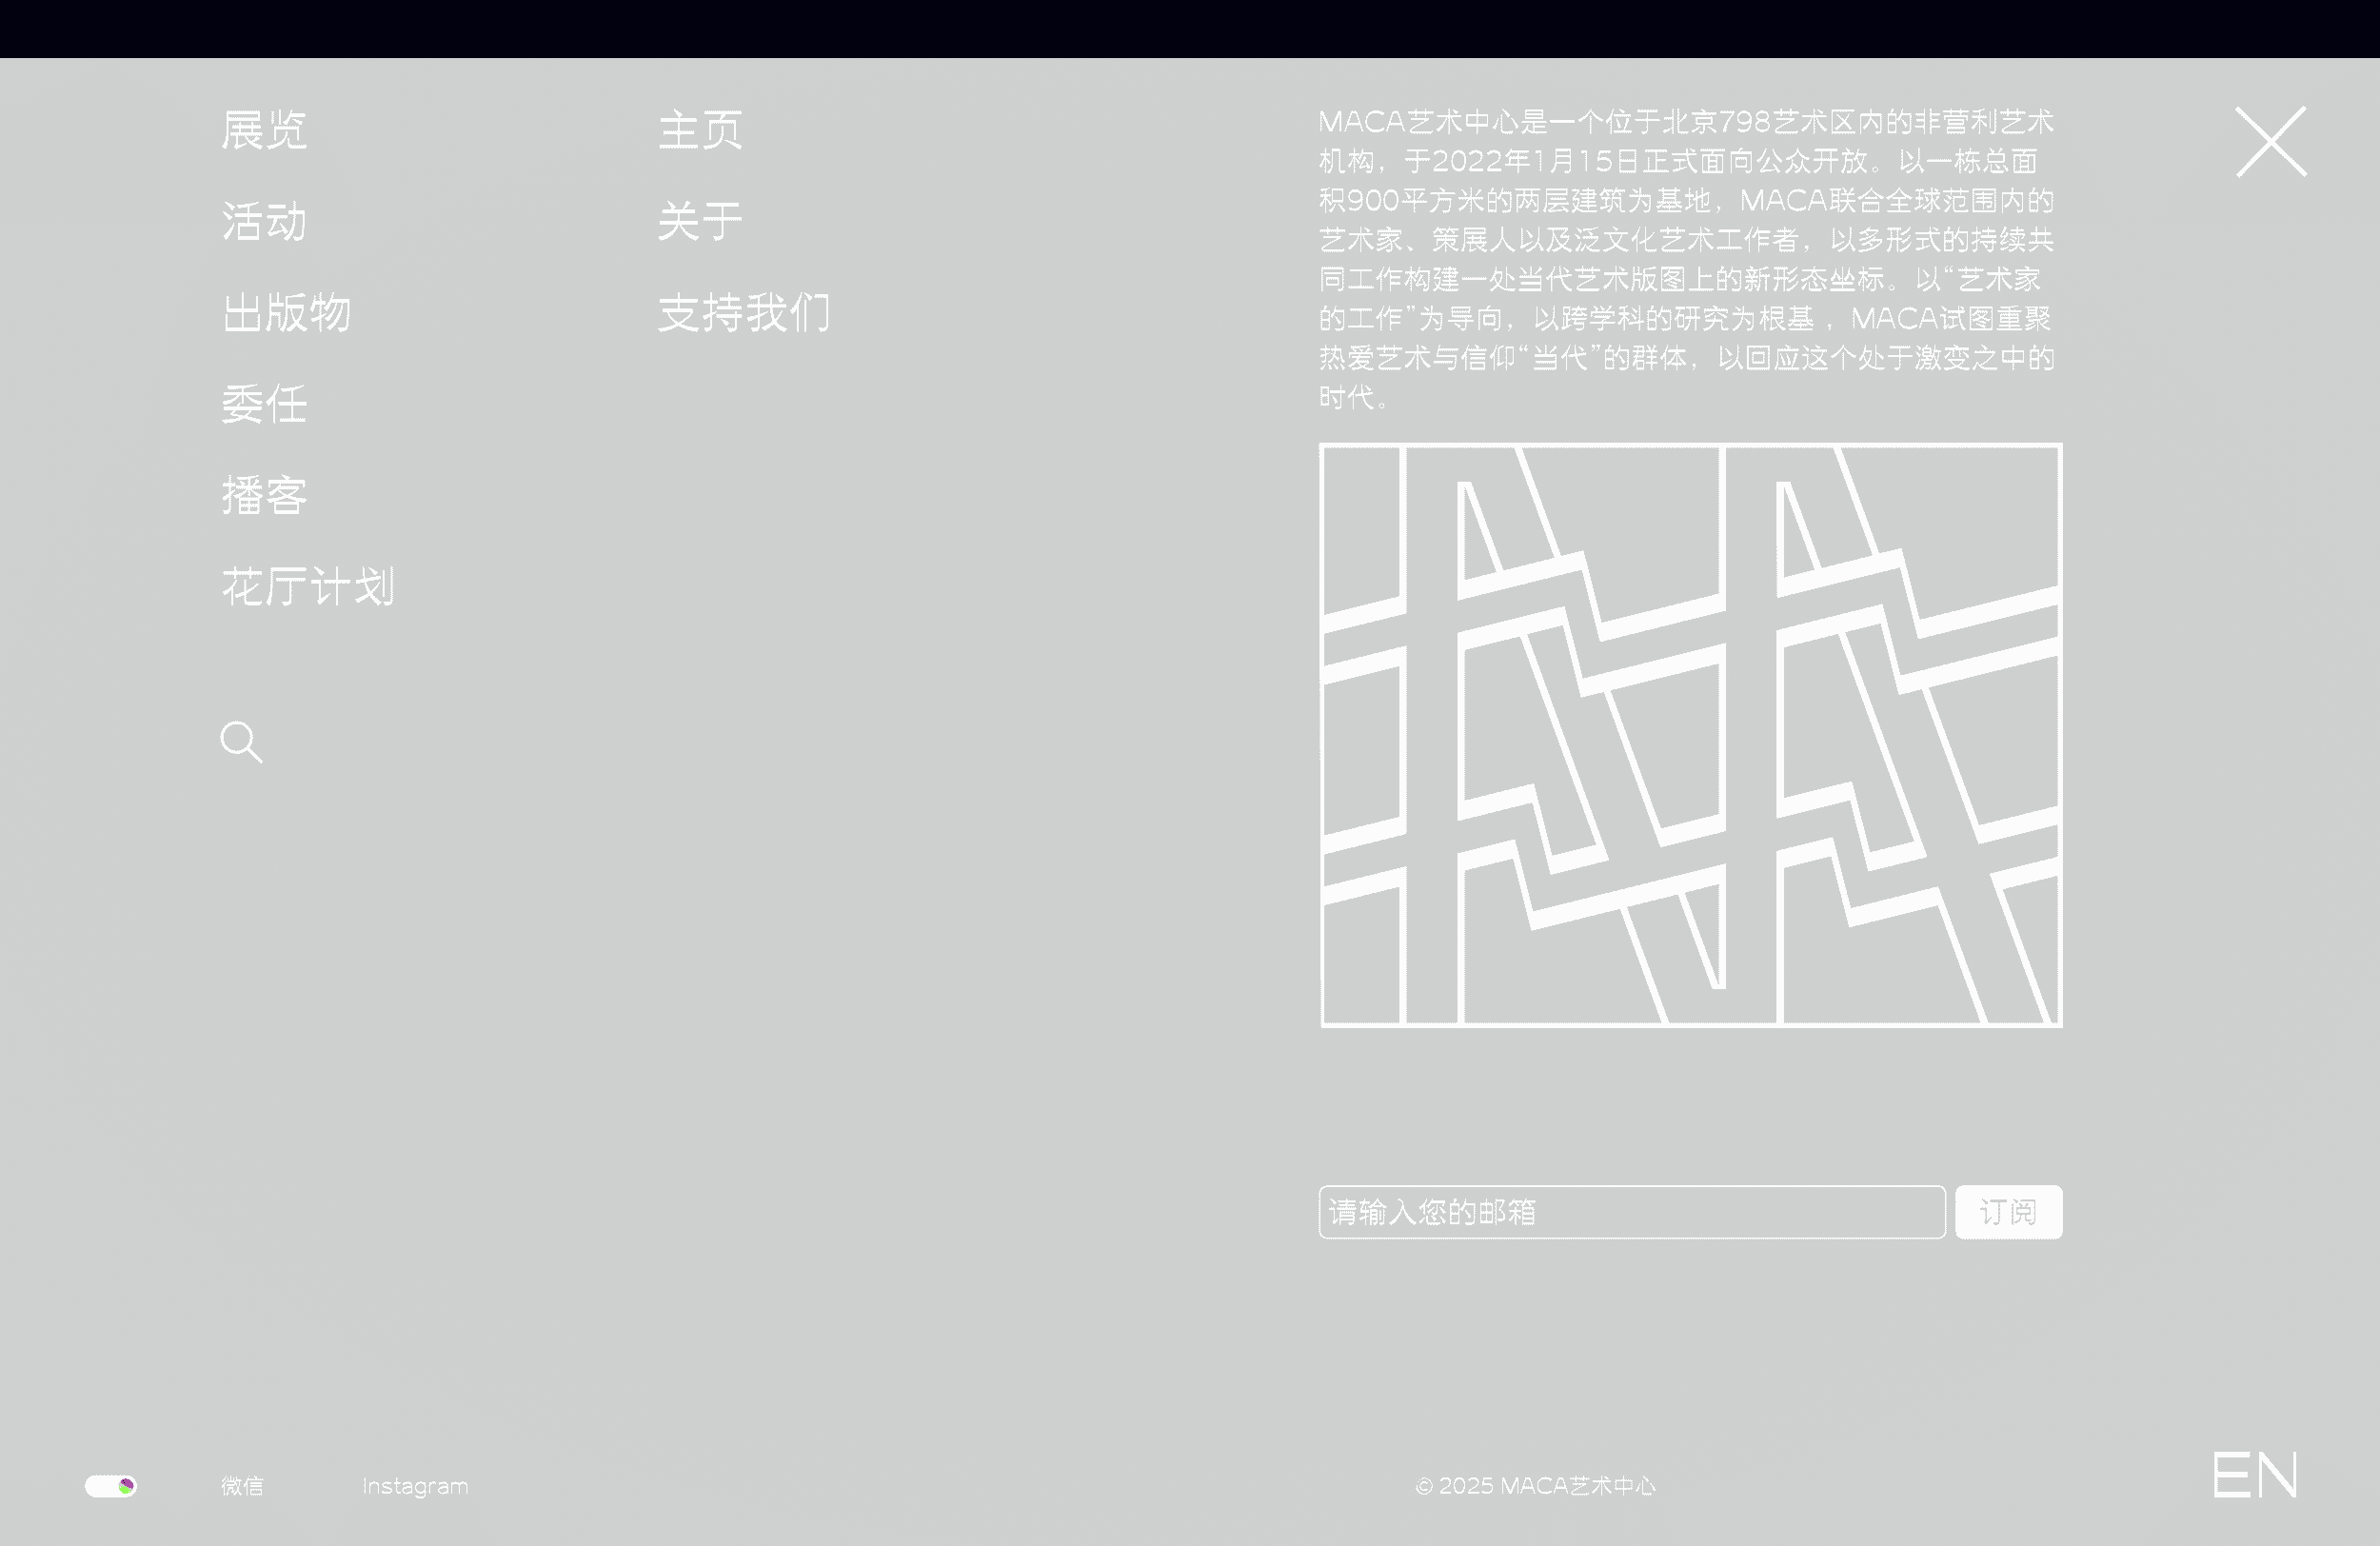Image resolution: width=2380 pixels, height=1546 pixels.
Task: Select 委任 menu entry
Action: [264, 405]
